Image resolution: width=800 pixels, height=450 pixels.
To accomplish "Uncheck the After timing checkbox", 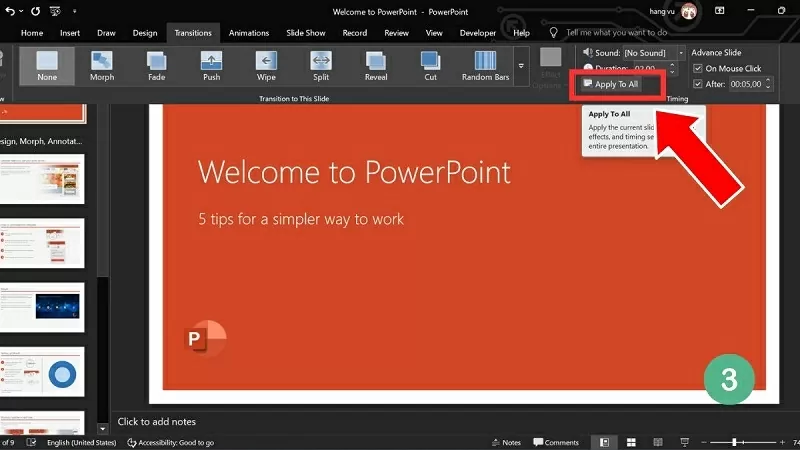I will [698, 85].
